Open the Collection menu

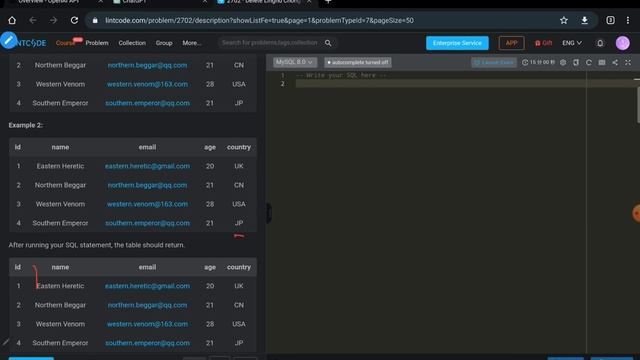coord(132,43)
